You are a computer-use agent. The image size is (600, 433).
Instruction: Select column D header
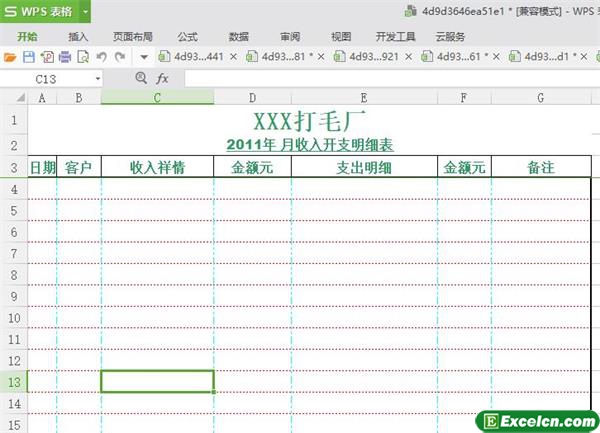coord(253,98)
